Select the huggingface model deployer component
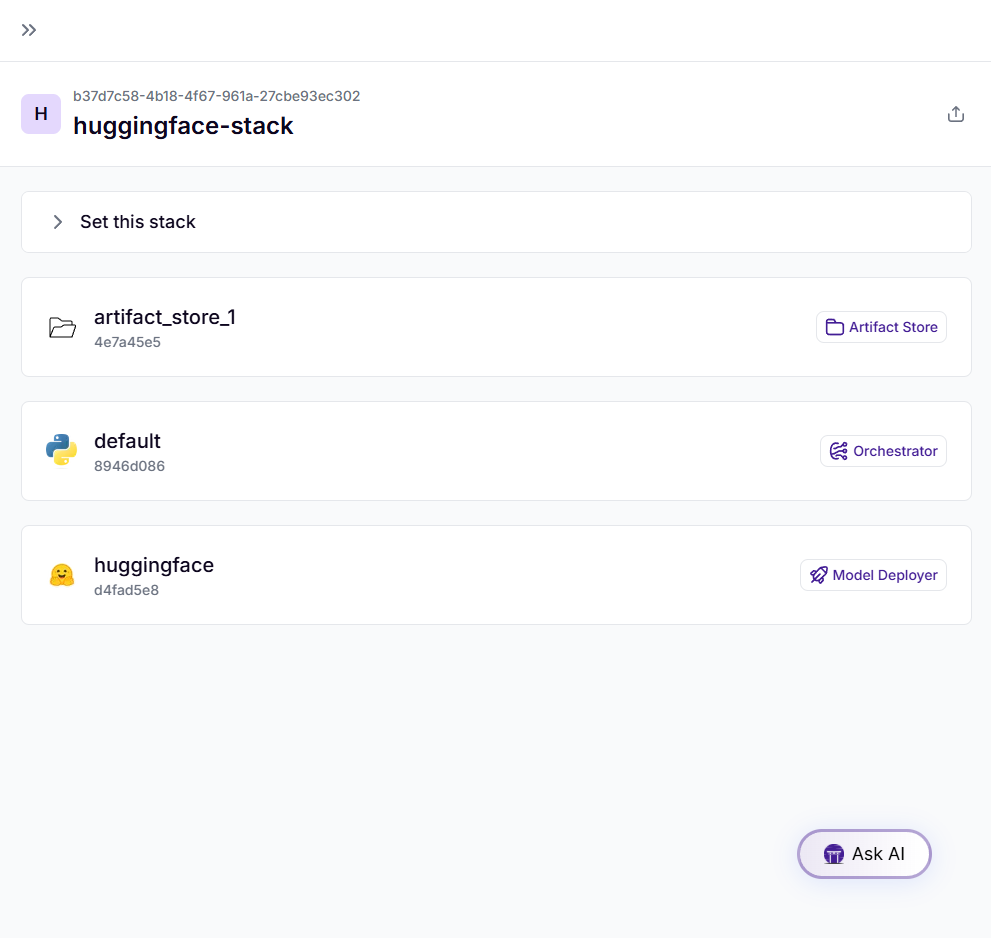Viewport: 991px width, 938px height. coord(154,565)
